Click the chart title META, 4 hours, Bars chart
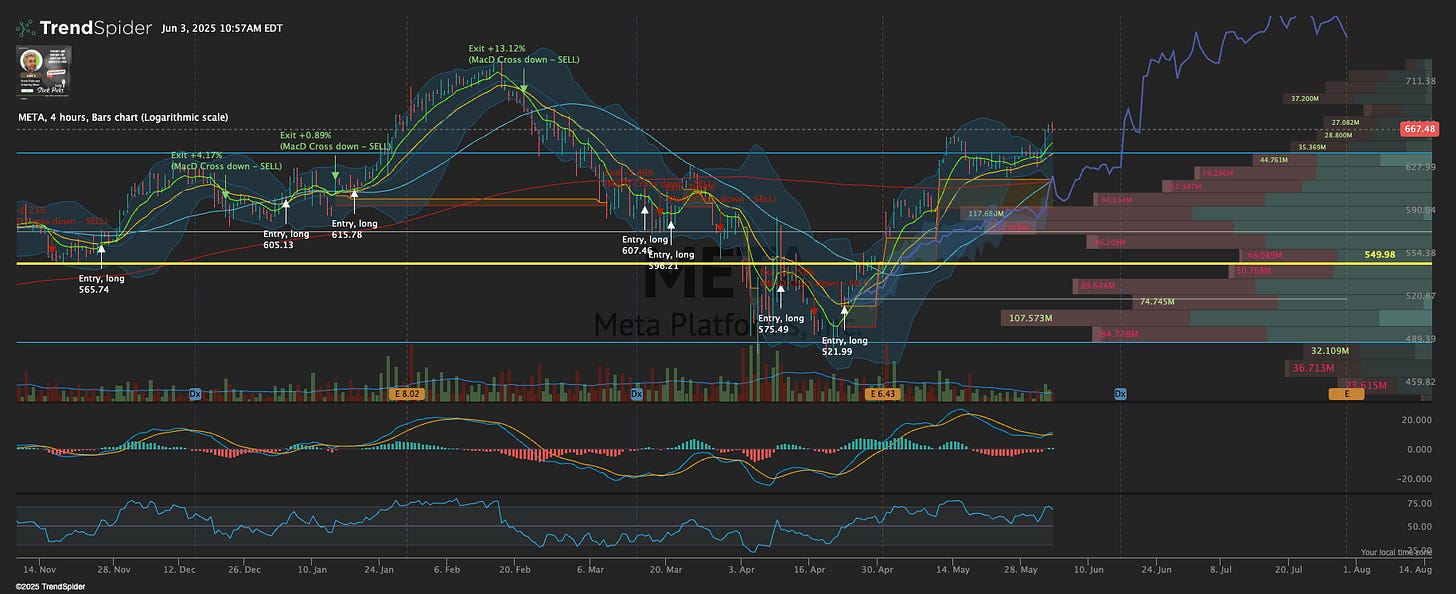 [x=123, y=117]
